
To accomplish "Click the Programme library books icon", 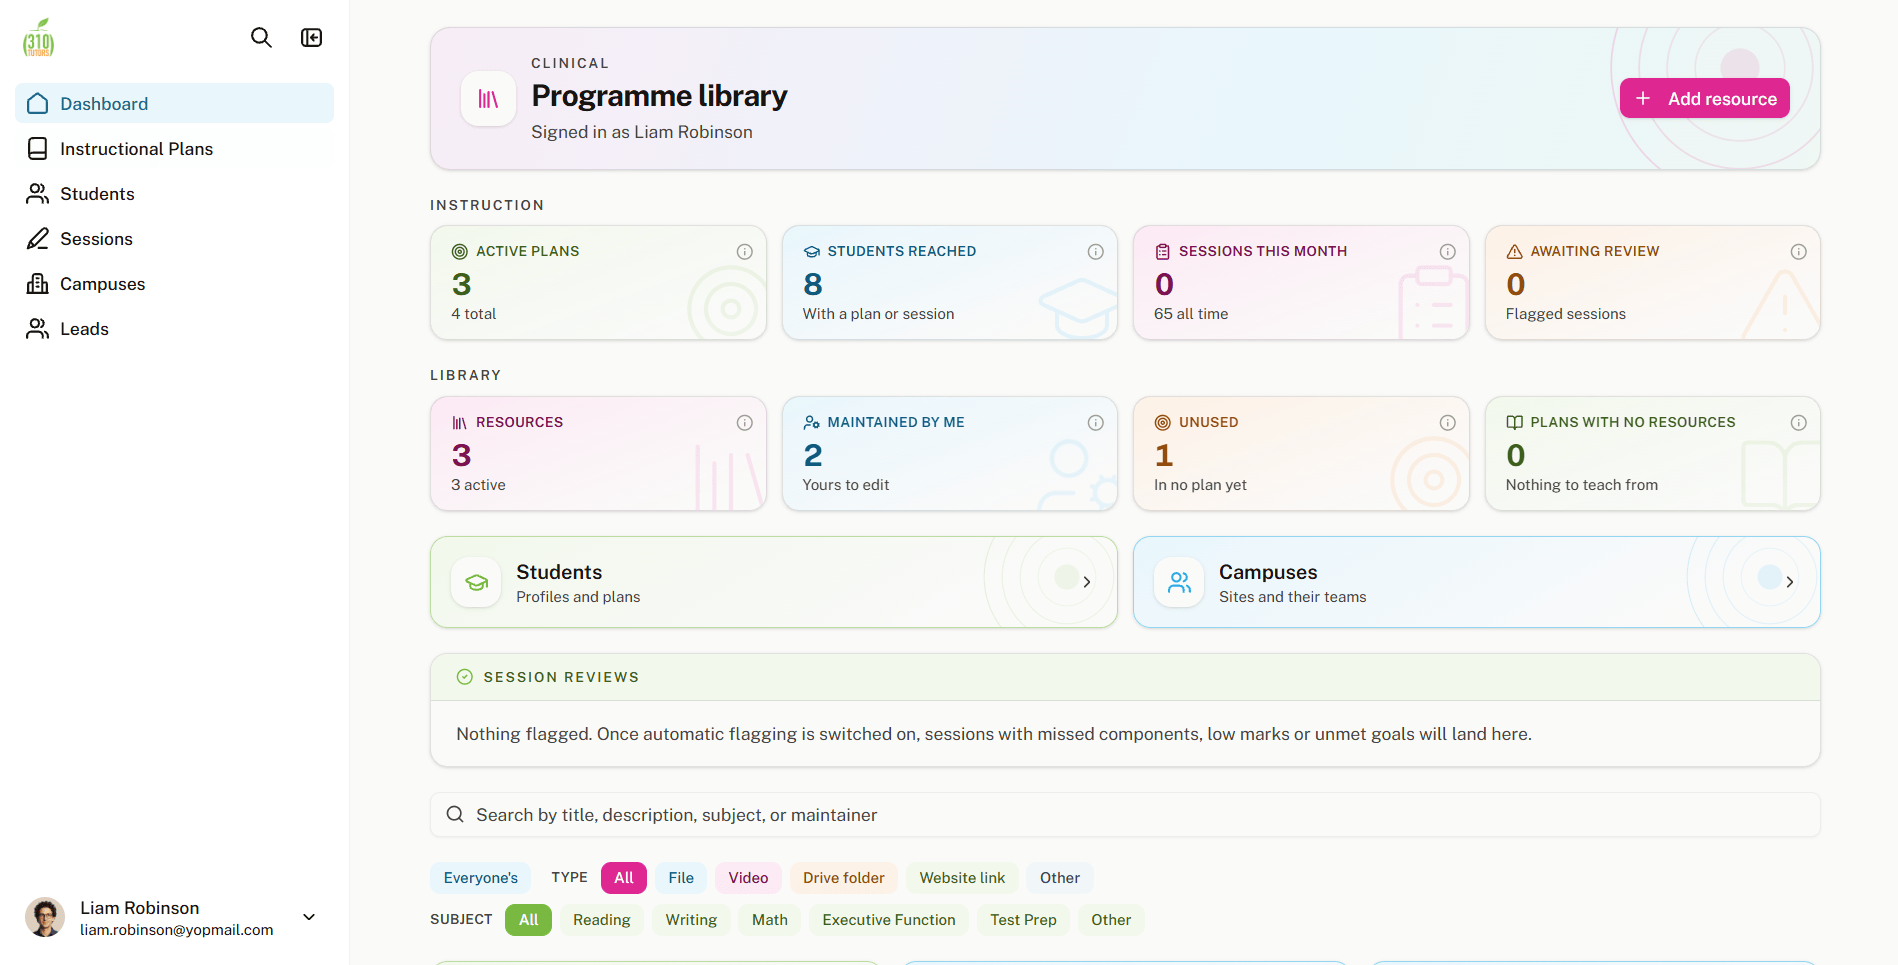I will click(488, 99).
